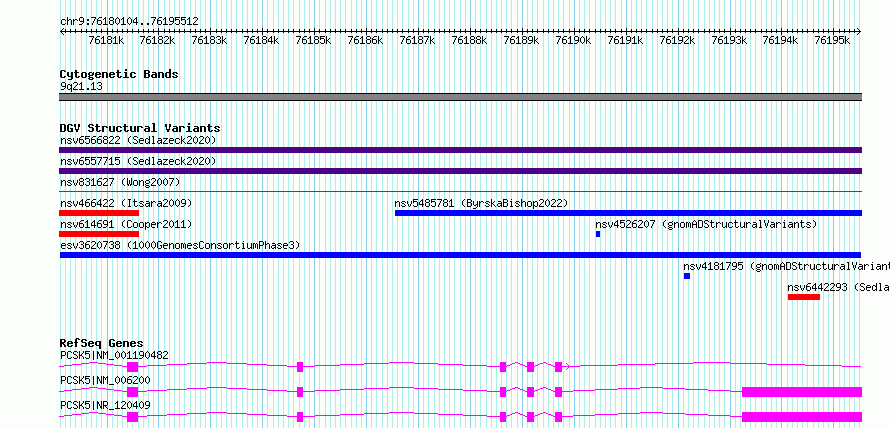Open the nsv6566822 (Sedlazeck2020) variant label
This screenshot has width=890, height=428.
[138, 140]
